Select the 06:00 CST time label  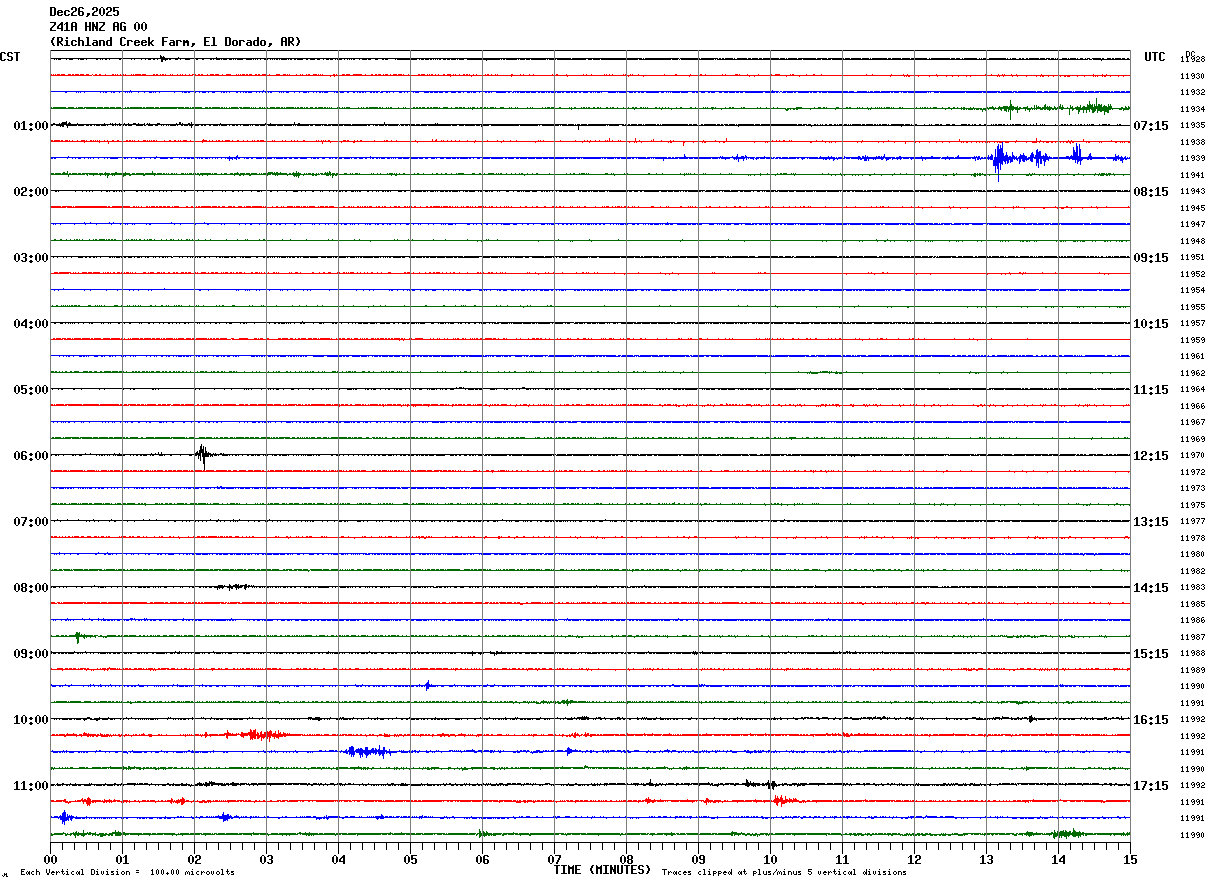tap(30, 456)
